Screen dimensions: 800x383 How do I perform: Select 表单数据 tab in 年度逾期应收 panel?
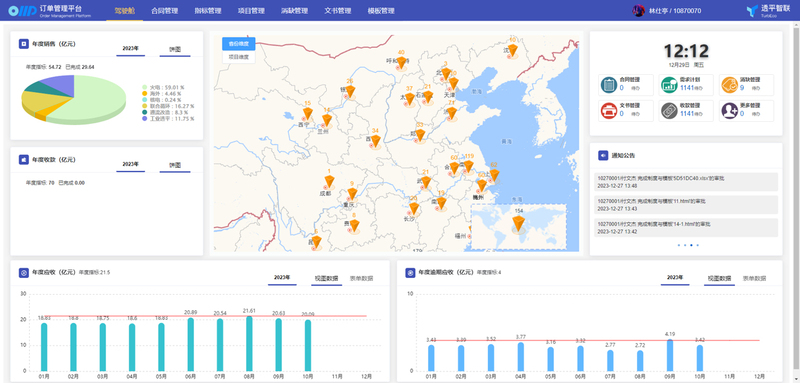[x=754, y=278]
